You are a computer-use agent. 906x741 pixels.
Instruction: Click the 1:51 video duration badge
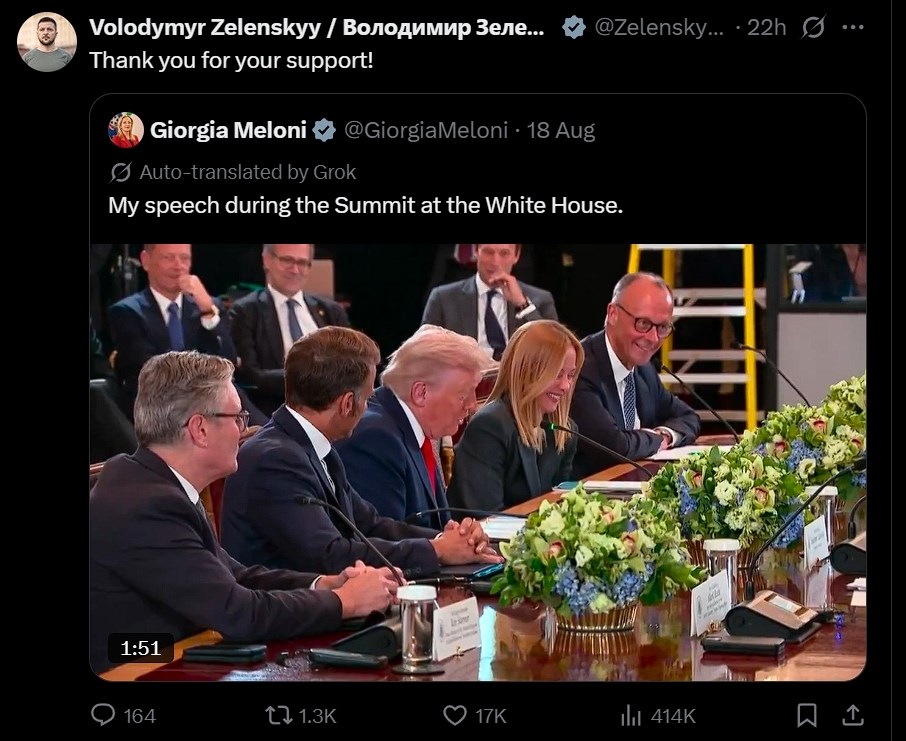tap(141, 648)
